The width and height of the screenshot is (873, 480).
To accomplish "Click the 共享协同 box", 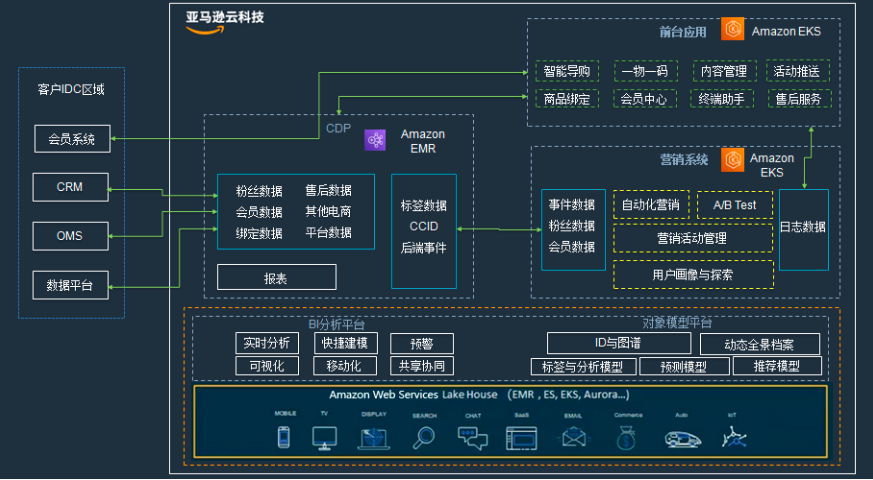I will click(422, 366).
